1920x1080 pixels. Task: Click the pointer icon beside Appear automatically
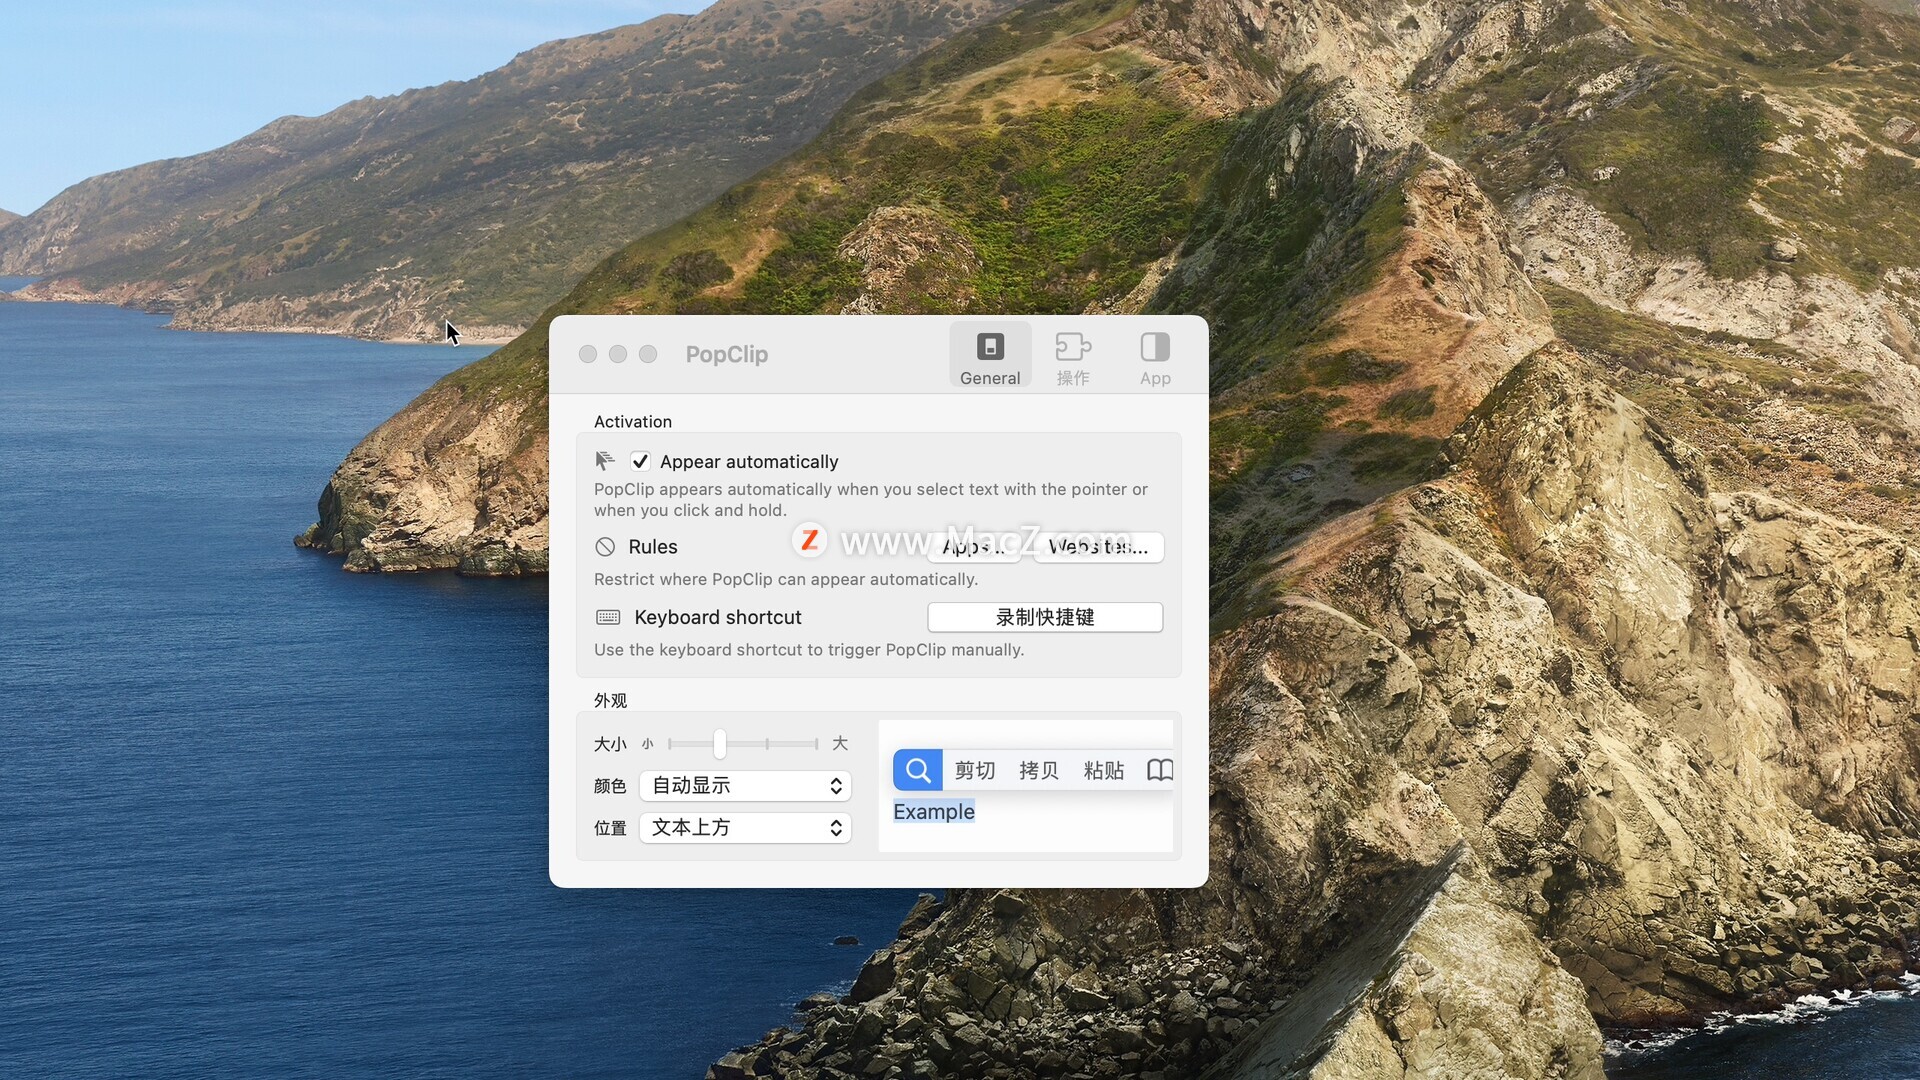(x=605, y=460)
